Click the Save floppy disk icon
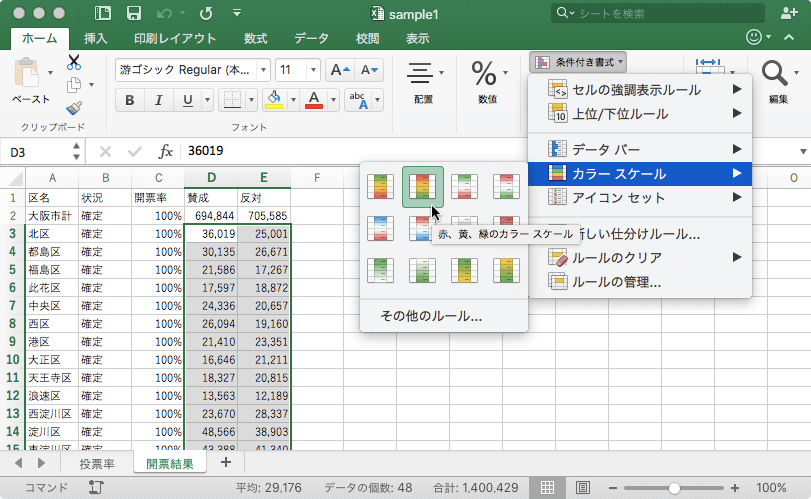The image size is (811, 499). [134, 13]
